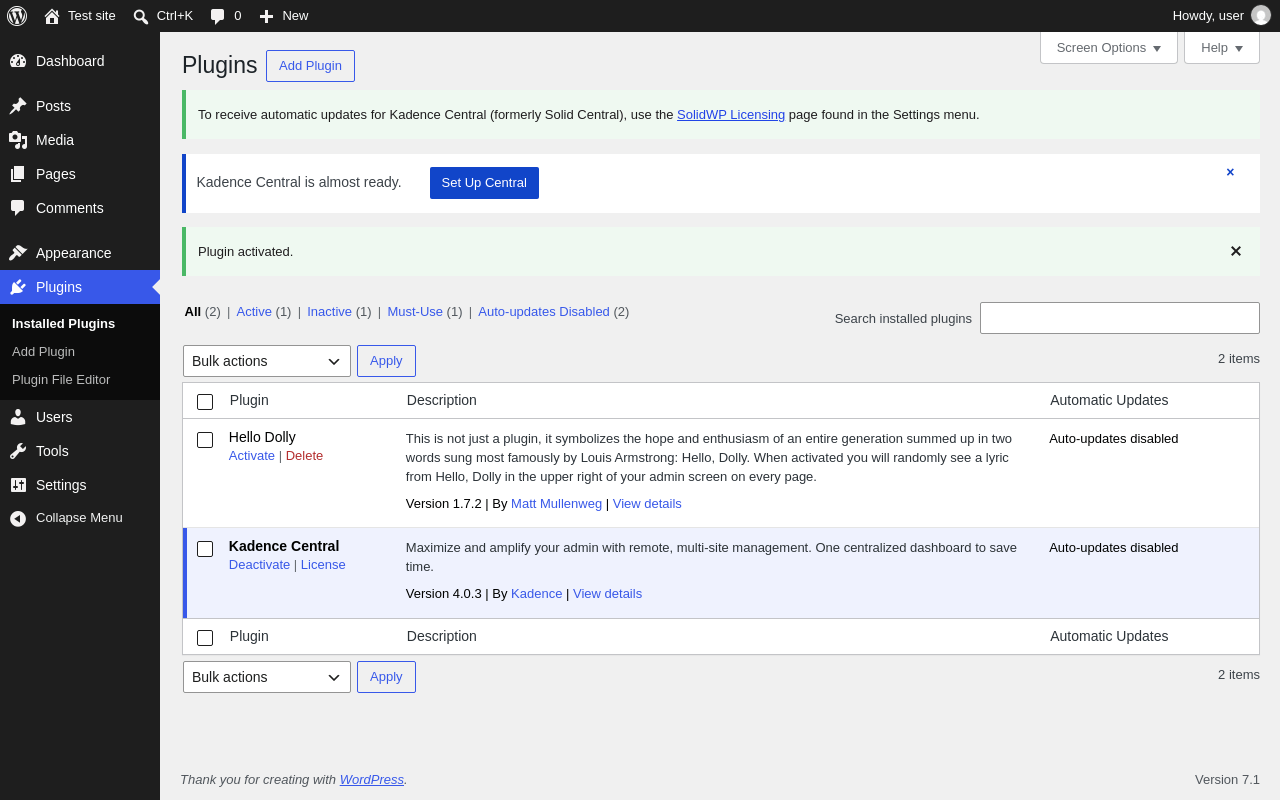Screen dimensions: 1280x800
Task: Open the SolidWP Licensing link
Action: [x=731, y=115]
